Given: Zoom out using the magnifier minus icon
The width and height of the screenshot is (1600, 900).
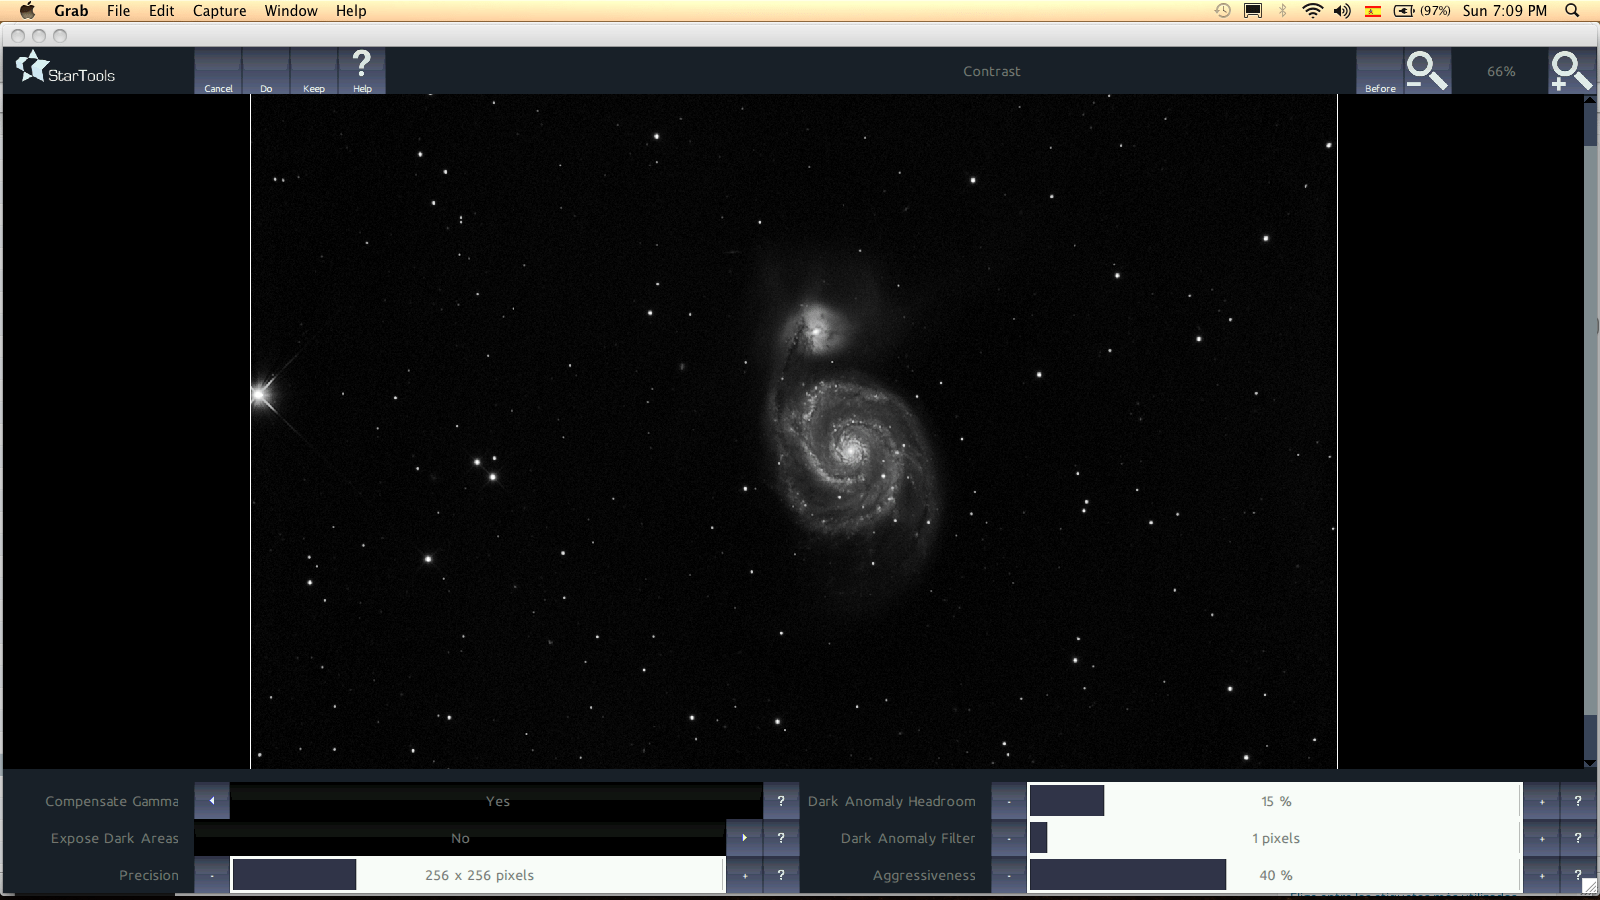Looking at the screenshot, I should tap(1427, 71).
